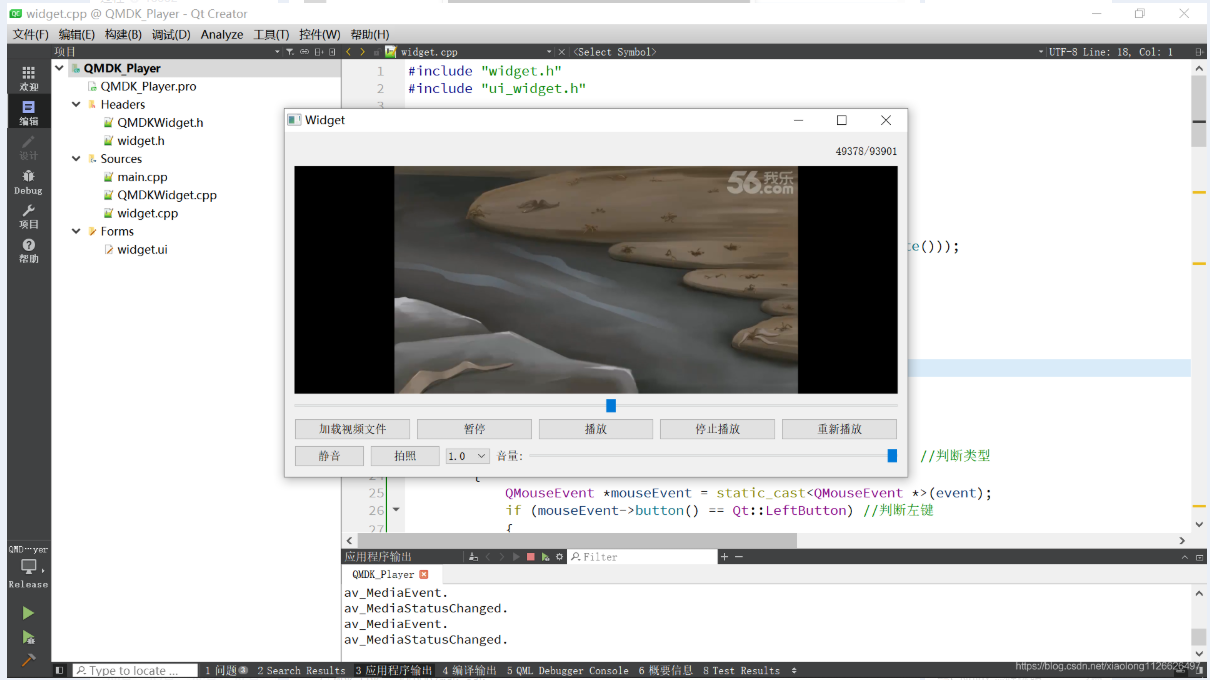Click the red stop icon in output toolbar
Image resolution: width=1210 pixels, height=680 pixels.
pyautogui.click(x=531, y=557)
